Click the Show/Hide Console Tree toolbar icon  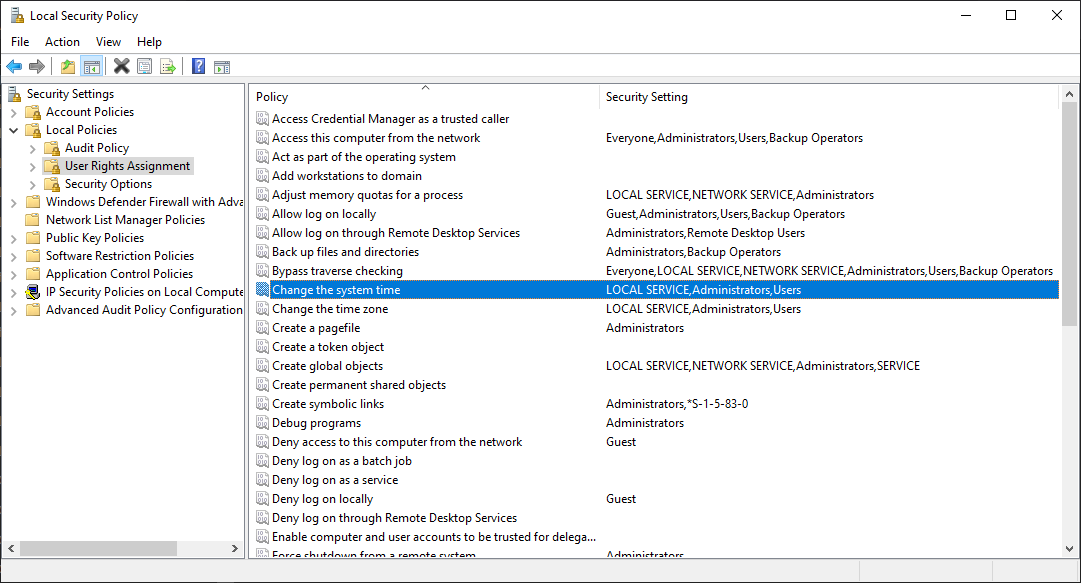[92, 66]
